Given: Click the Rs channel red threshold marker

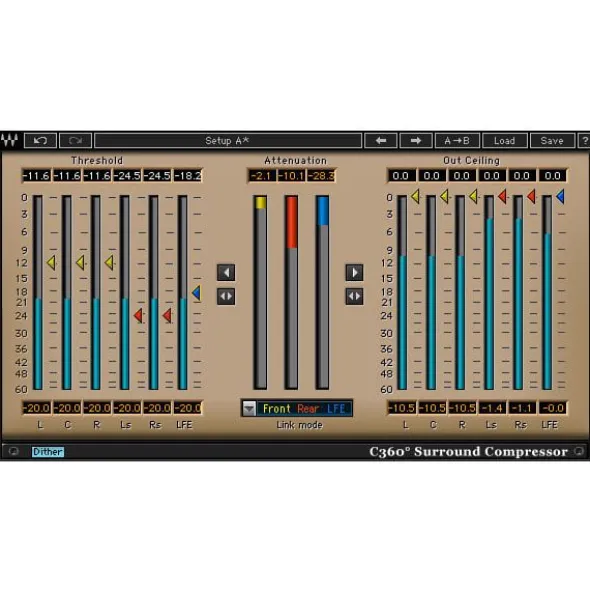Looking at the screenshot, I should [x=167, y=315].
